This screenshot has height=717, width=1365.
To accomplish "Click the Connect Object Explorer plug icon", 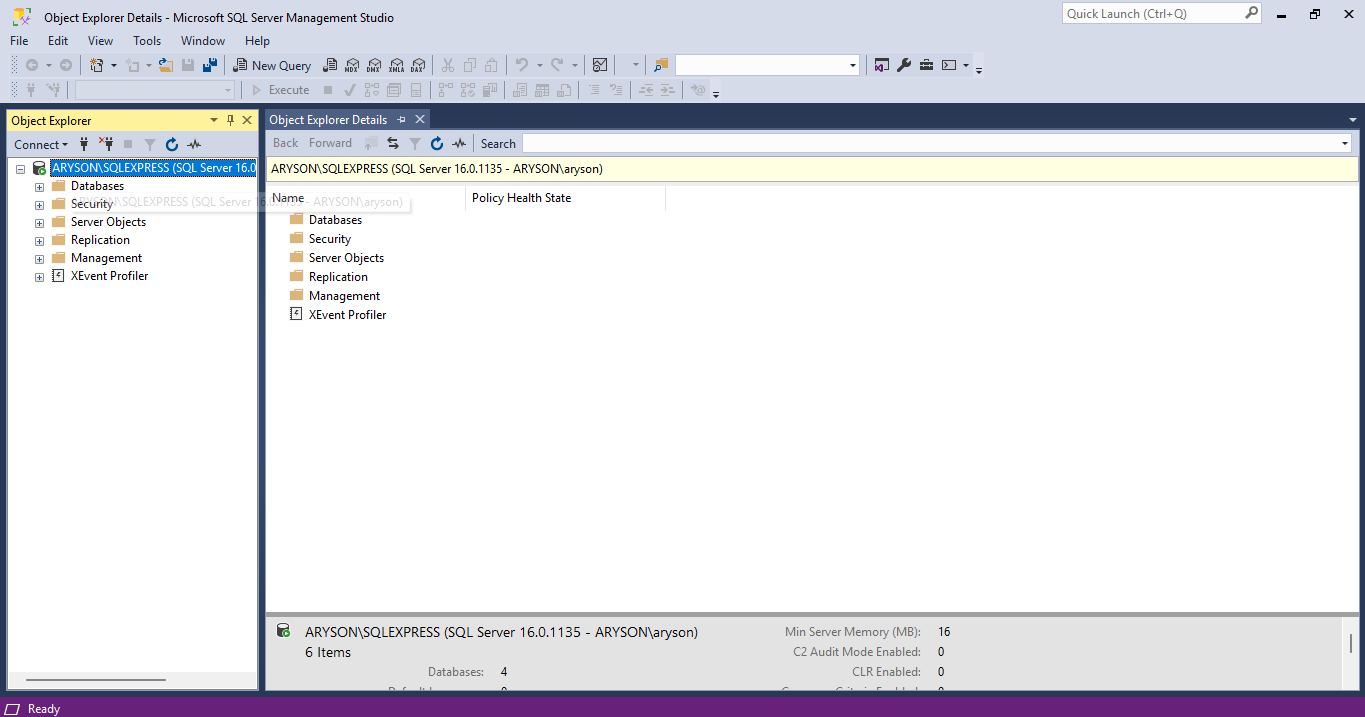I will coord(84,143).
